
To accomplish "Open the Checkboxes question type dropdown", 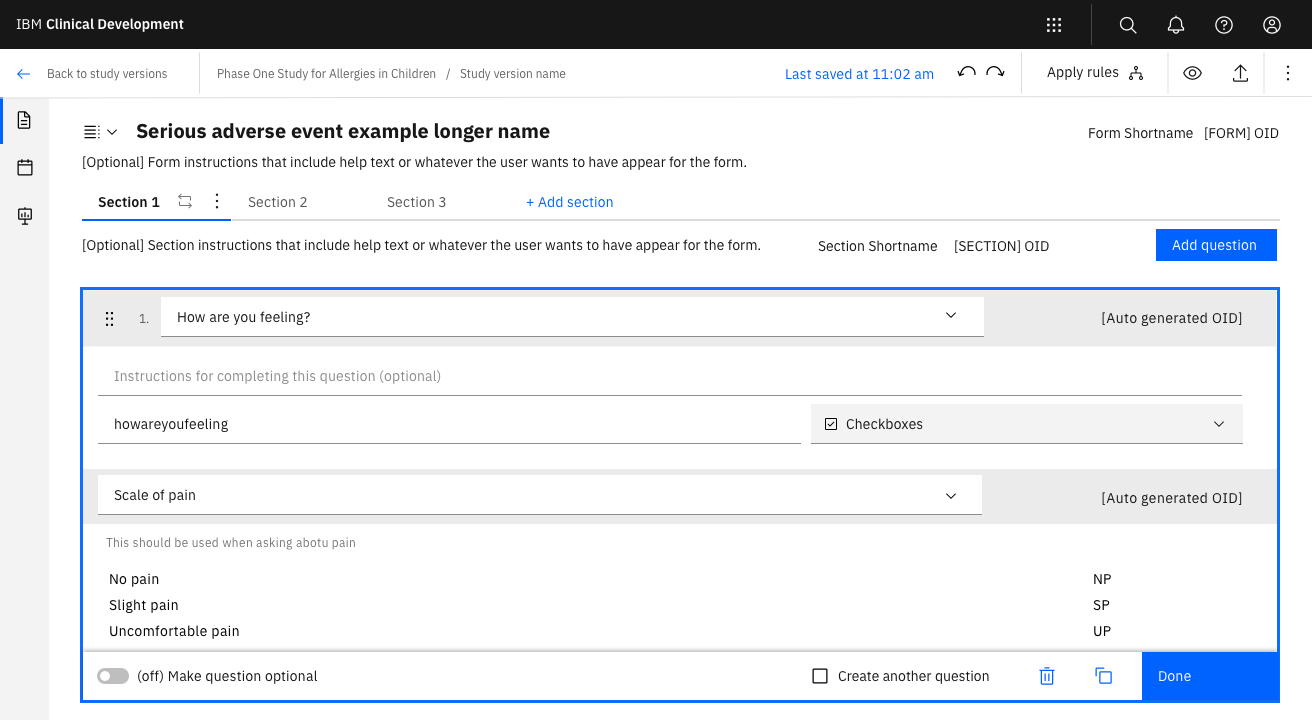I will click(1026, 424).
